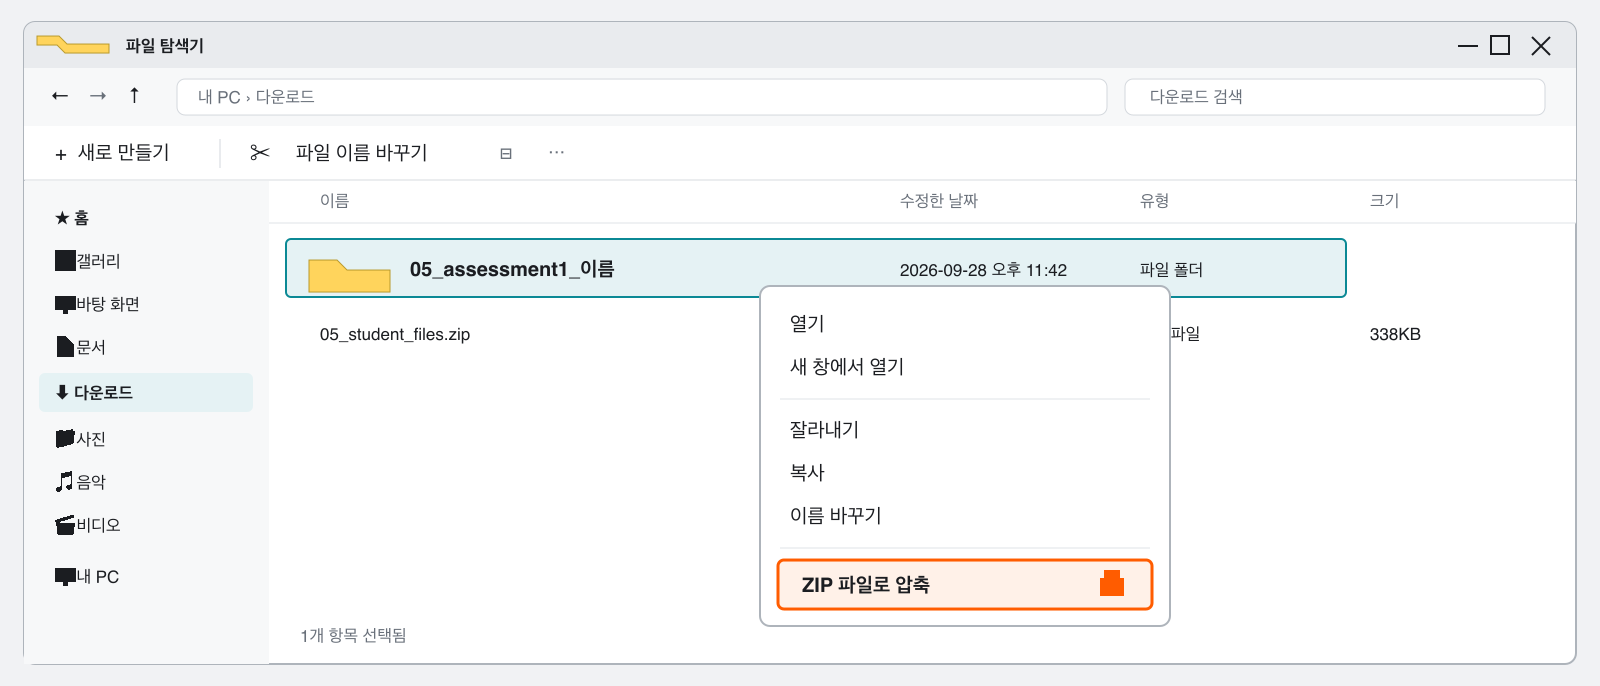Click the date 2026-09-28 오후 11:42
The image size is (1600, 686).
[983, 270]
